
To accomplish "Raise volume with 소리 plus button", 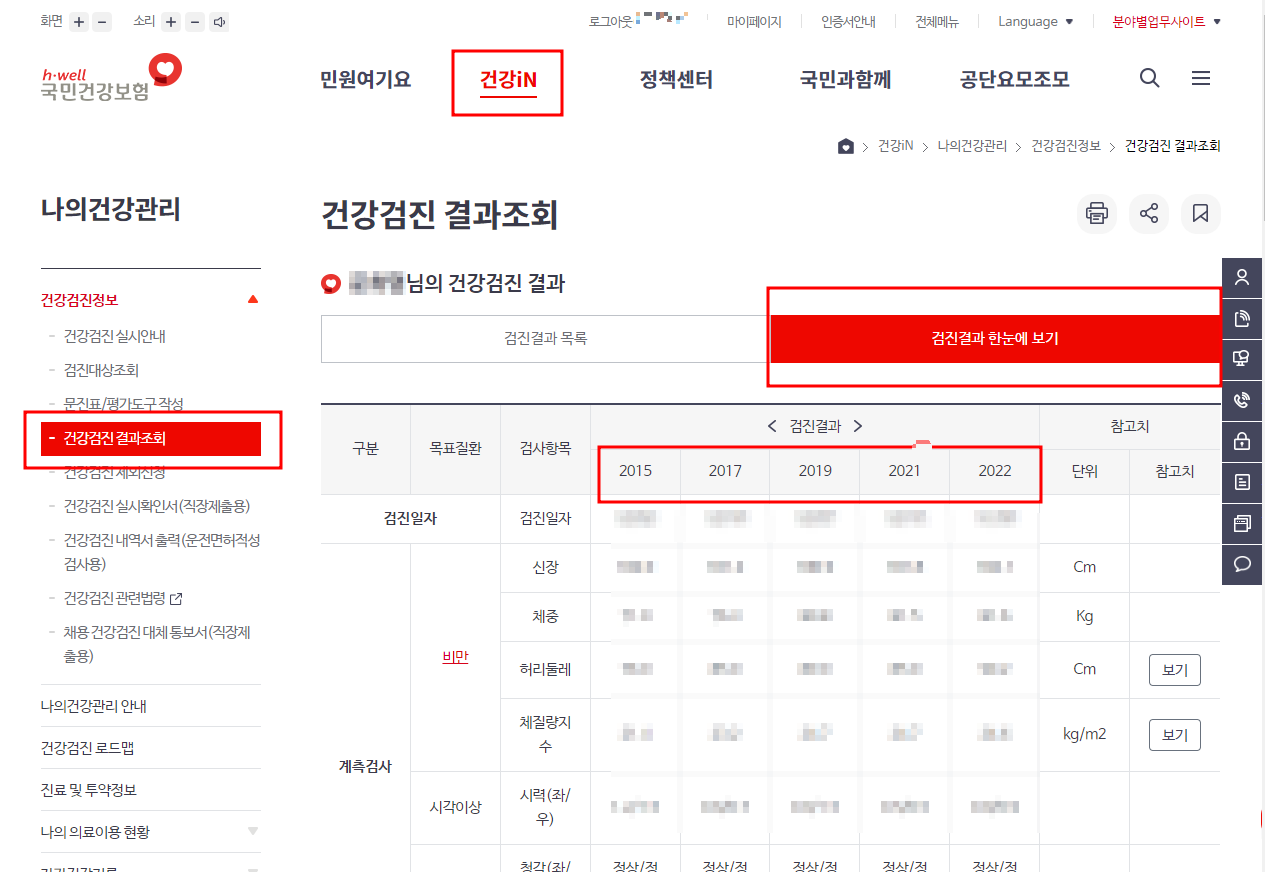I will (172, 22).
